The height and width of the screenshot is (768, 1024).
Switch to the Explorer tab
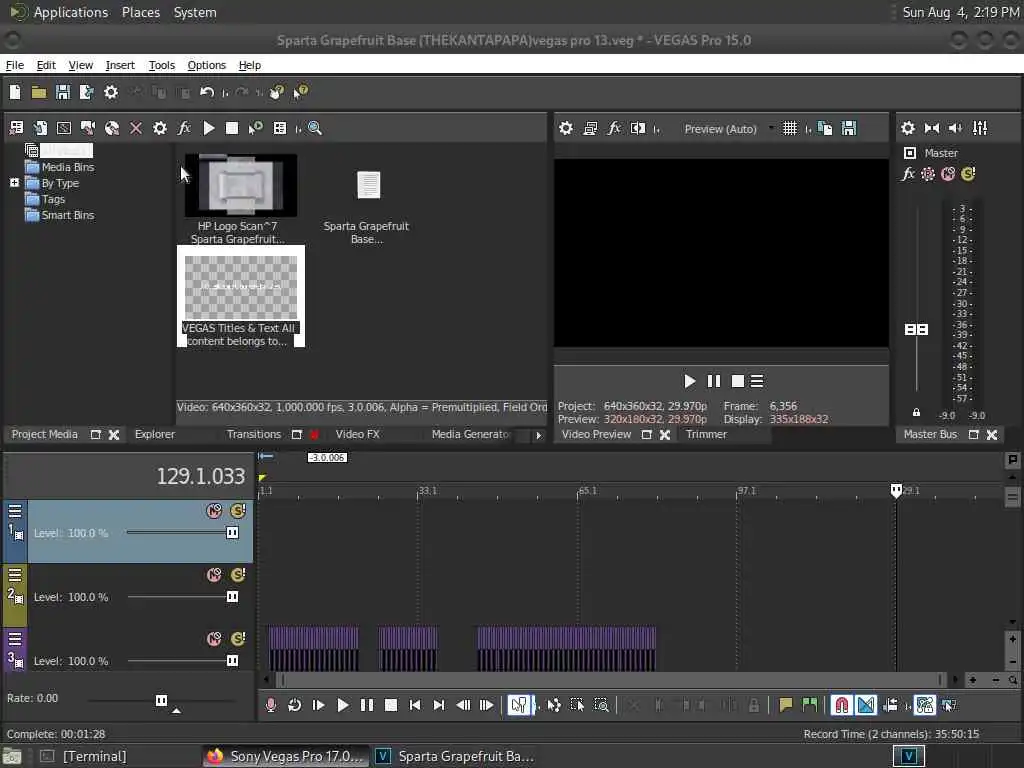coord(155,434)
